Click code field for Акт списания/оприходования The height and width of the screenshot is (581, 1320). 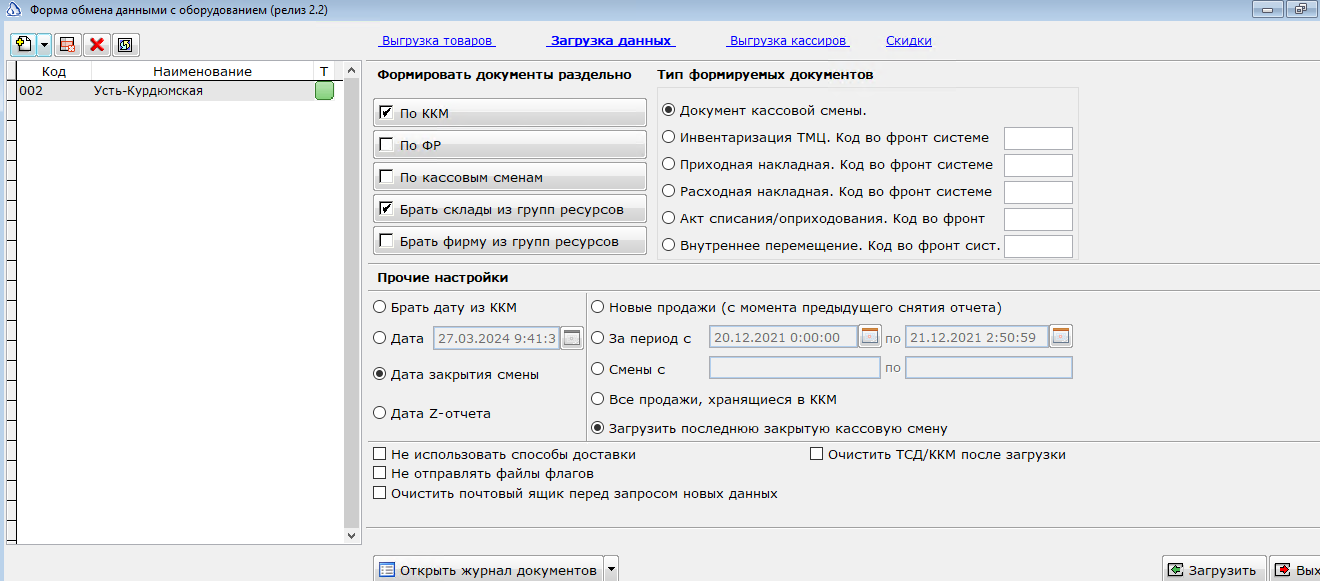(x=1038, y=219)
